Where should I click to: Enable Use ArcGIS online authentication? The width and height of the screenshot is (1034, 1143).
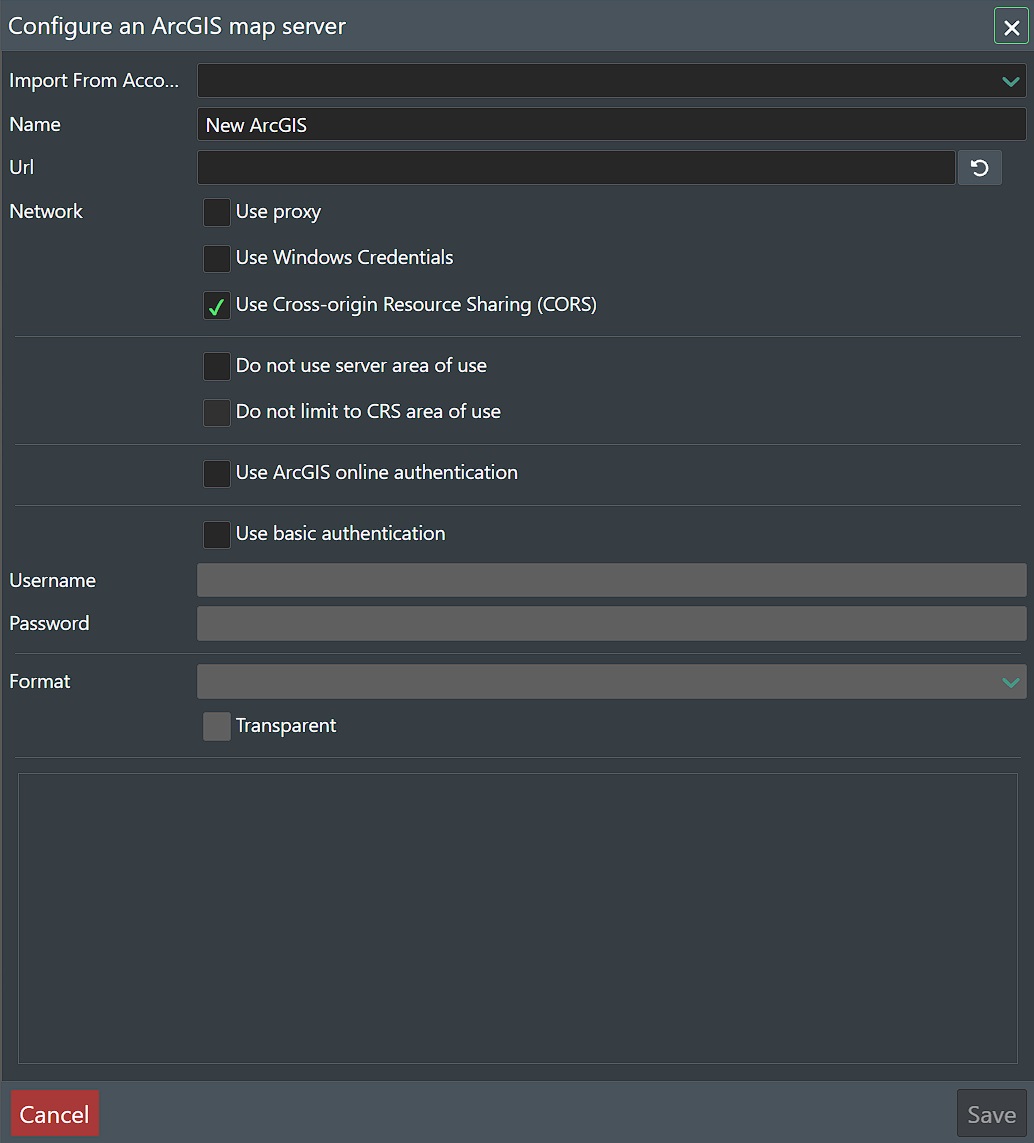pos(217,473)
